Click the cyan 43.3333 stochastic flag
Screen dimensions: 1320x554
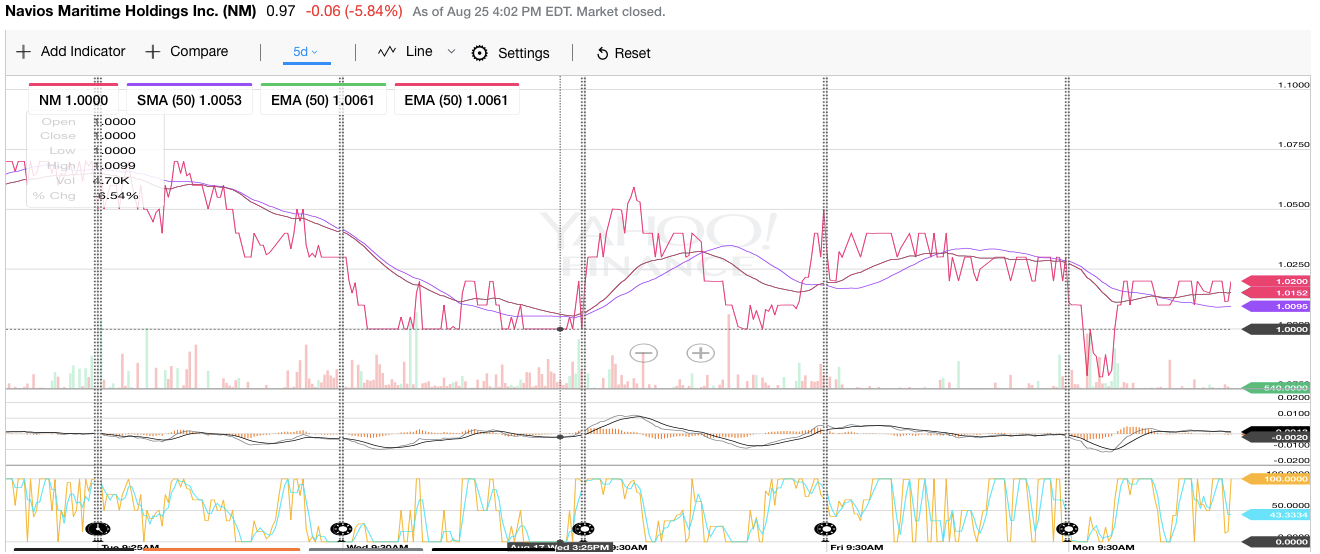tap(1274, 515)
